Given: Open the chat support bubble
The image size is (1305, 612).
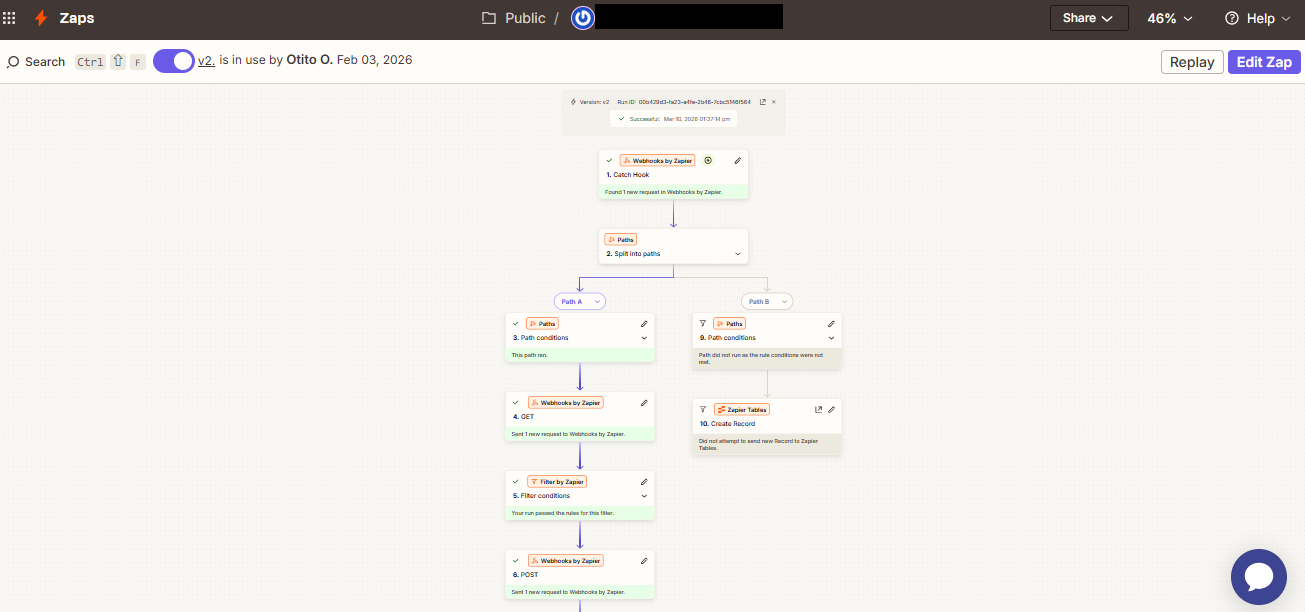Looking at the screenshot, I should tap(1258, 577).
